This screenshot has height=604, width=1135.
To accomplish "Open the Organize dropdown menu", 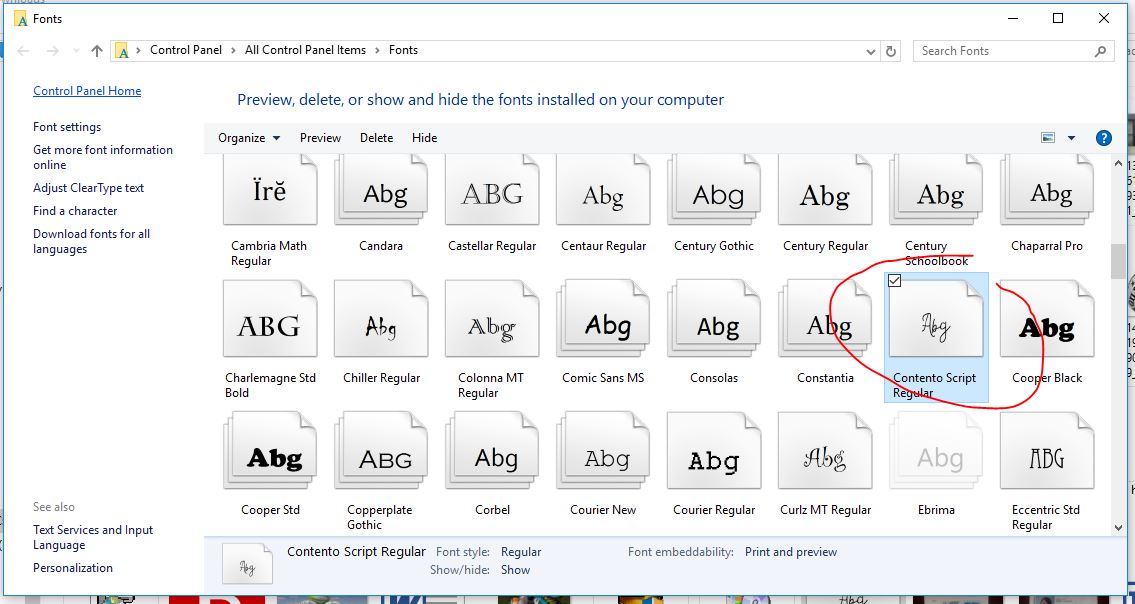I will pos(249,138).
